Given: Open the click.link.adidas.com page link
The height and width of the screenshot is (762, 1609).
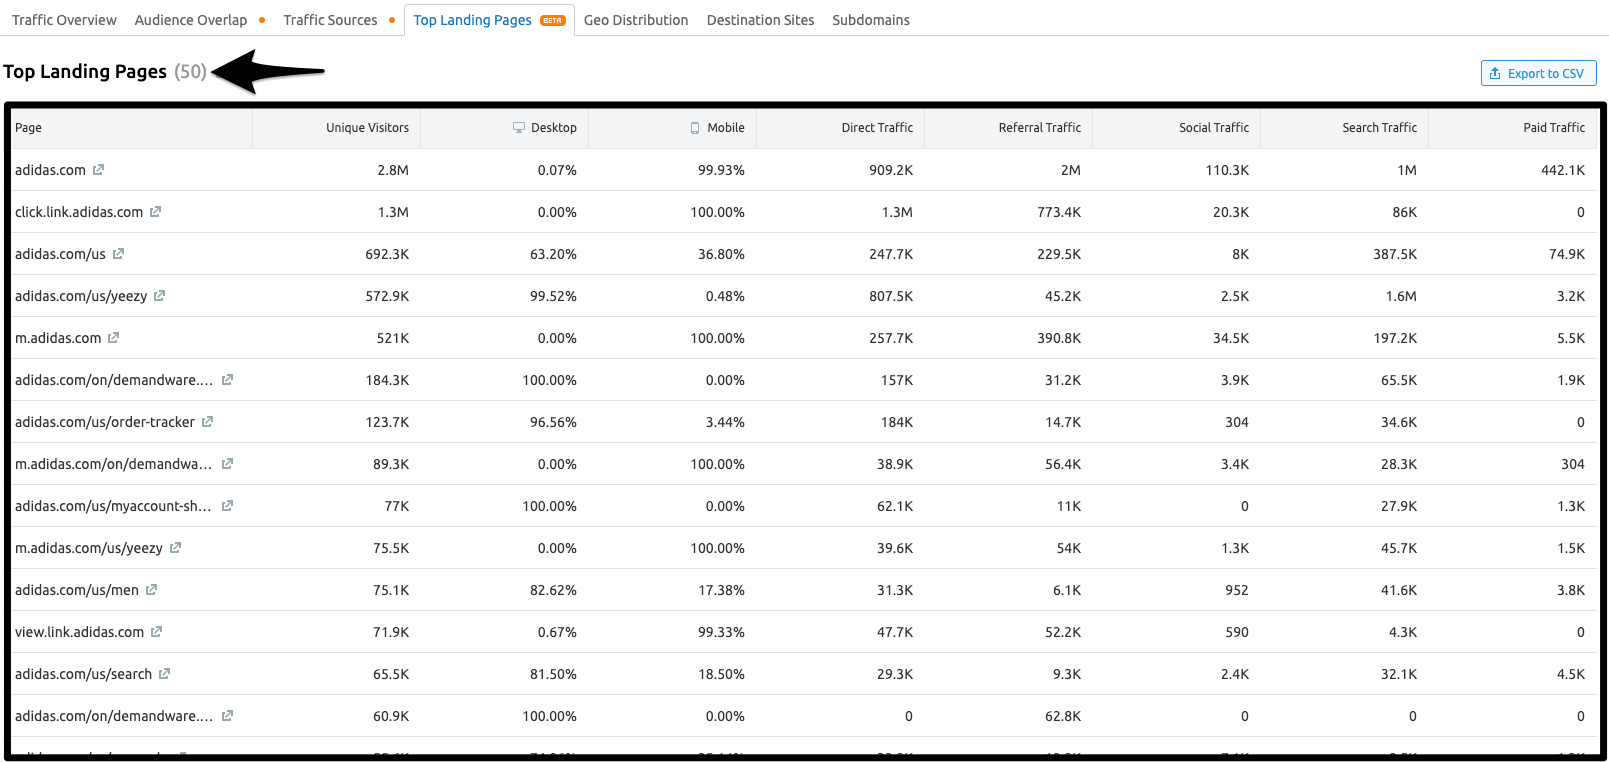Looking at the screenshot, I should coord(79,212).
